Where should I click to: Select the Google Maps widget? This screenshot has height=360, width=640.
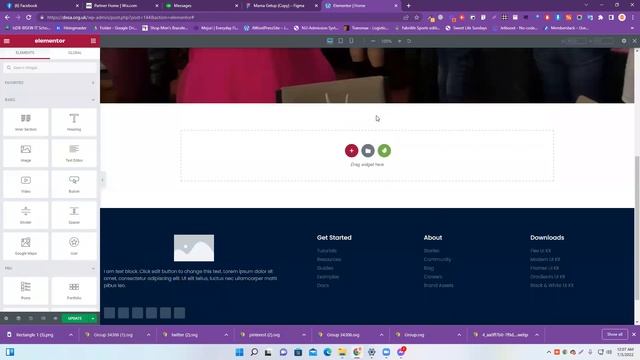[x=26, y=246]
